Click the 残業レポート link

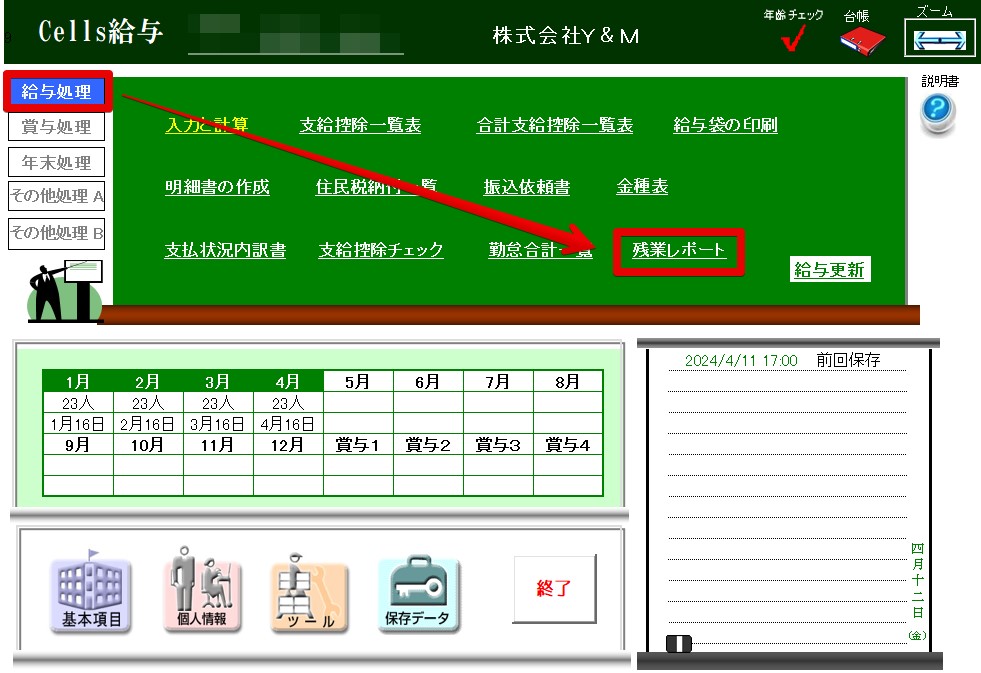tap(679, 250)
